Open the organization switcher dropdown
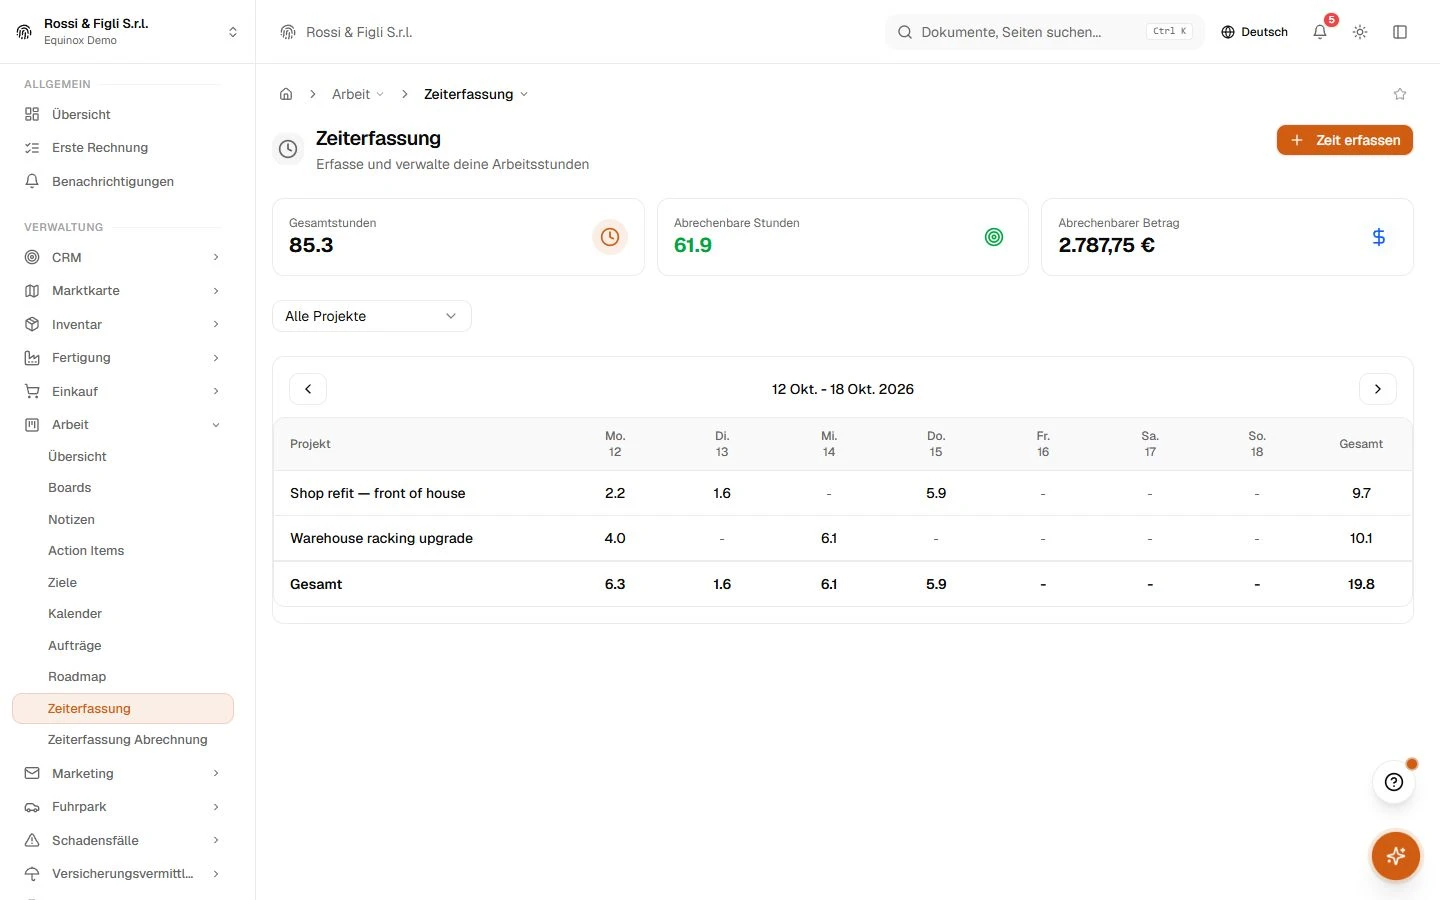Image resolution: width=1440 pixels, height=900 pixels. (x=127, y=32)
